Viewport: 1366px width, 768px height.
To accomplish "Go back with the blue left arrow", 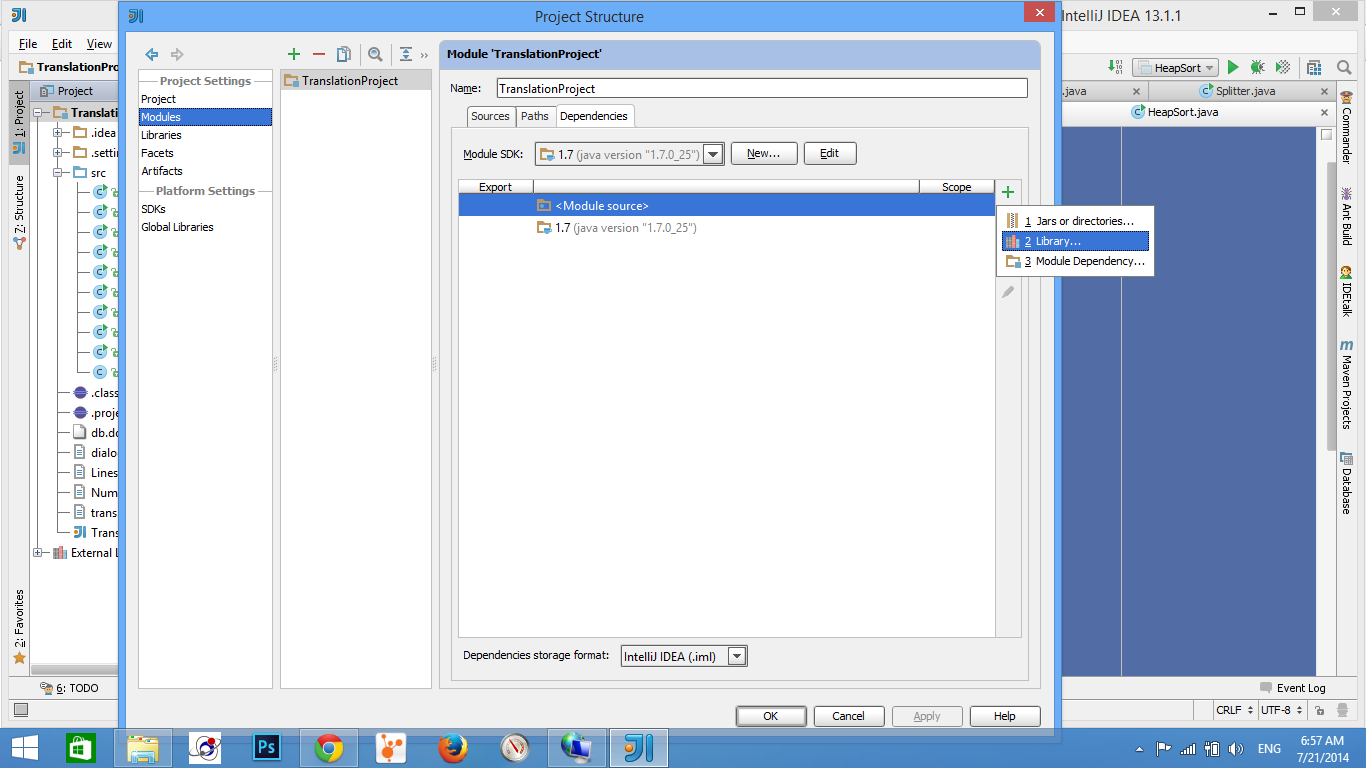I will pos(152,54).
